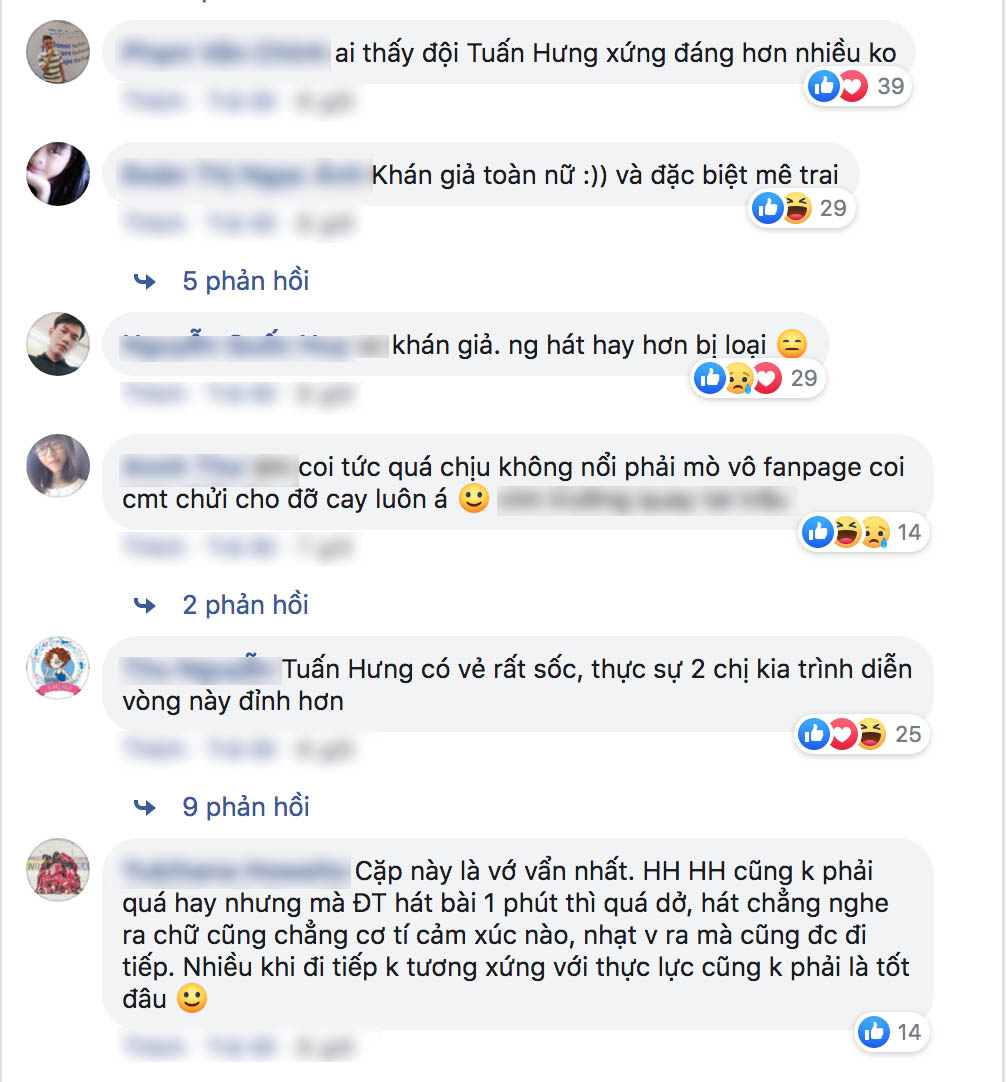This screenshot has height=1082, width=1006.
Task: Click the crying reaction on 'khán giả. ng hát hay hơn' comment
Action: 738,379
